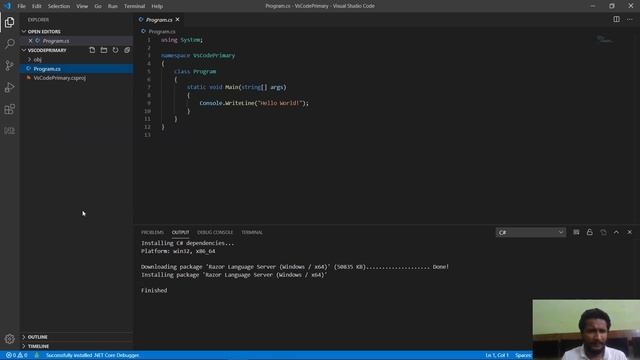
Task: Open the Manage gear in activity bar
Action: tap(9, 338)
